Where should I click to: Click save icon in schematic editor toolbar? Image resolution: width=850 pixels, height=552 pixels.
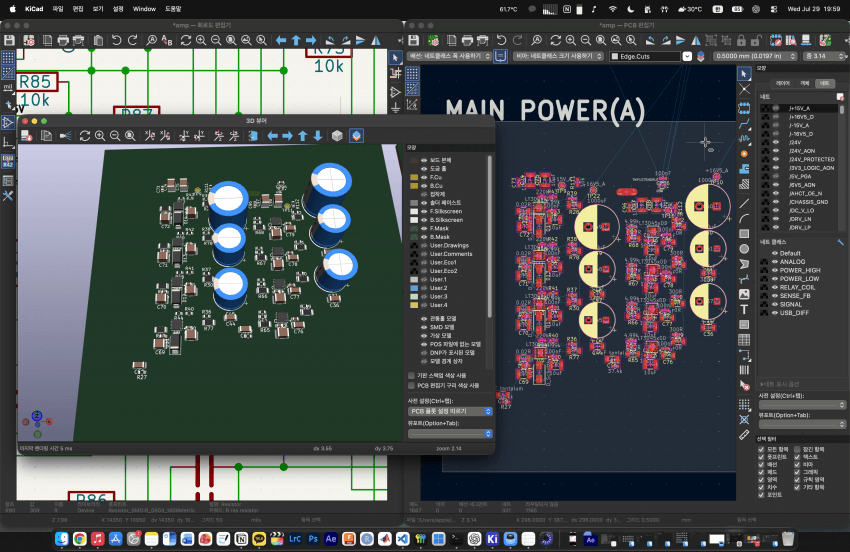9,40
